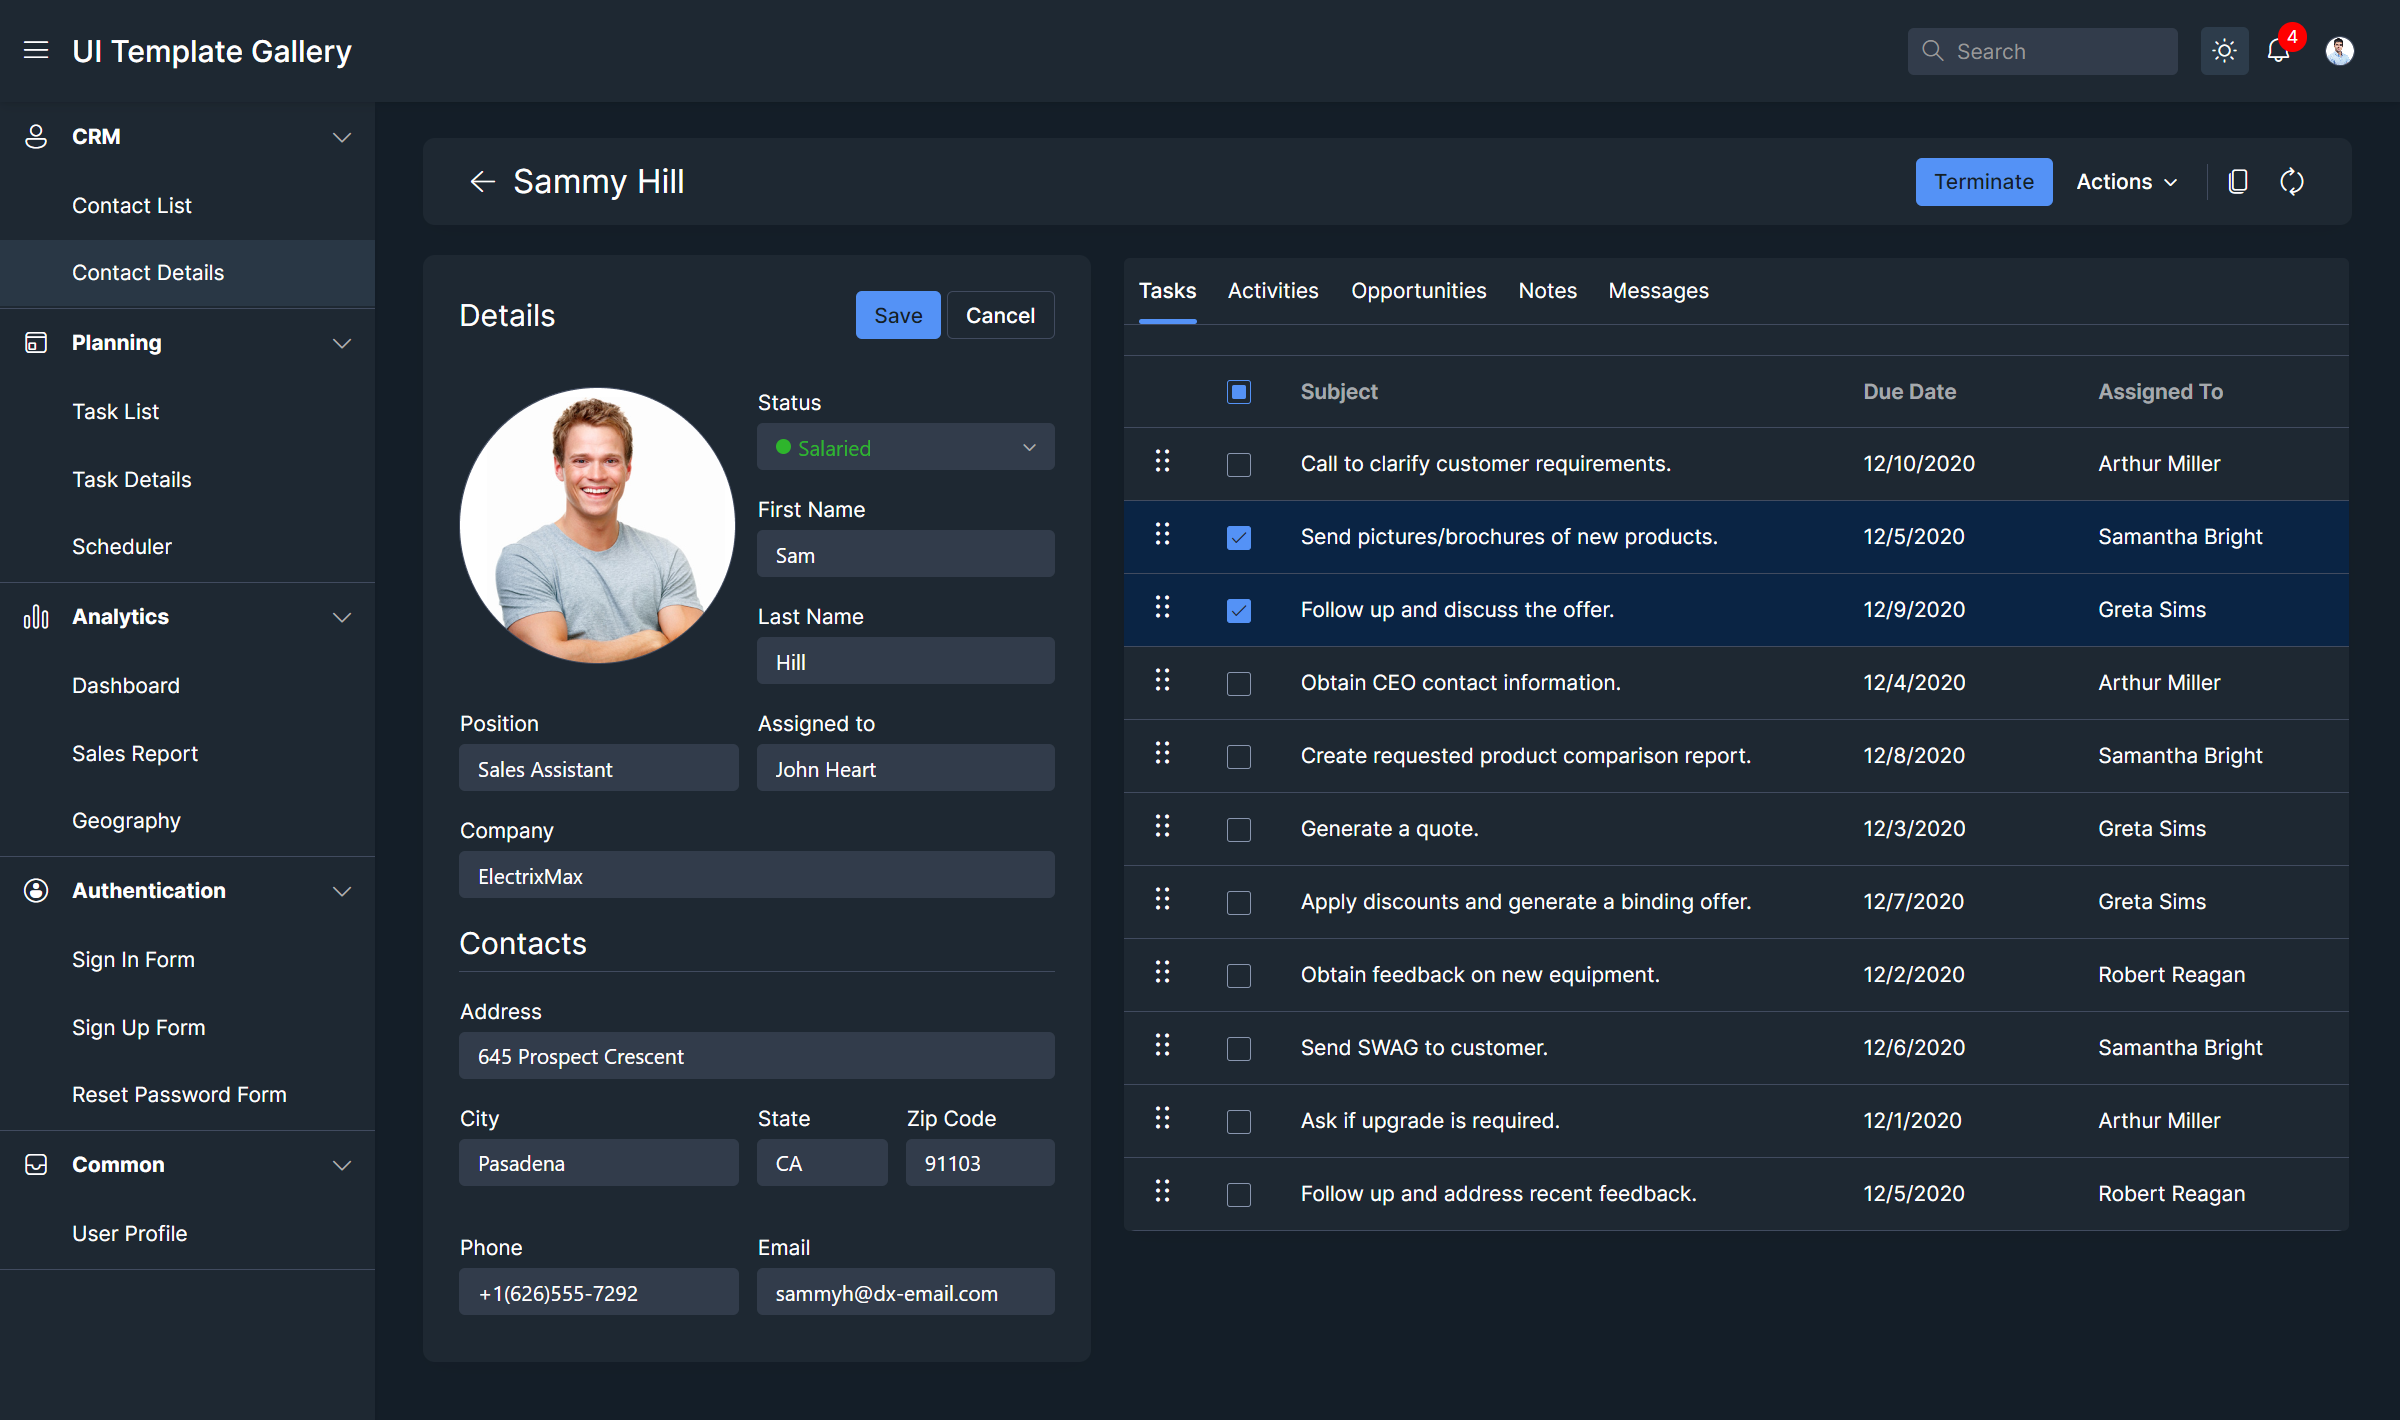The image size is (2400, 1420).
Task: Switch to the Opportunities tab
Action: coord(1418,290)
